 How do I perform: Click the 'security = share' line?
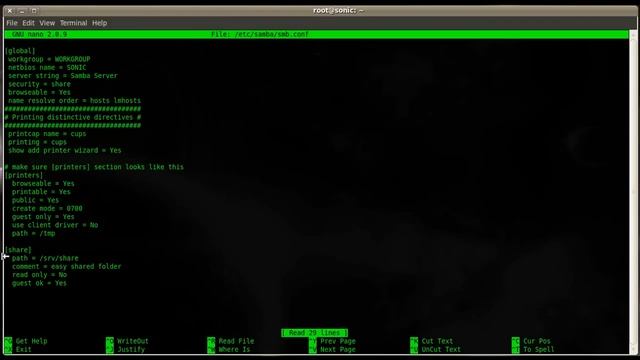[x=39, y=84]
